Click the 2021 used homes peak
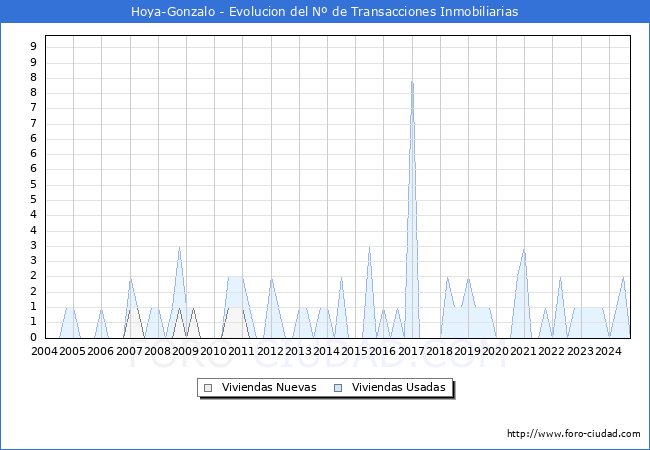The width and height of the screenshot is (650, 450). click(524, 250)
